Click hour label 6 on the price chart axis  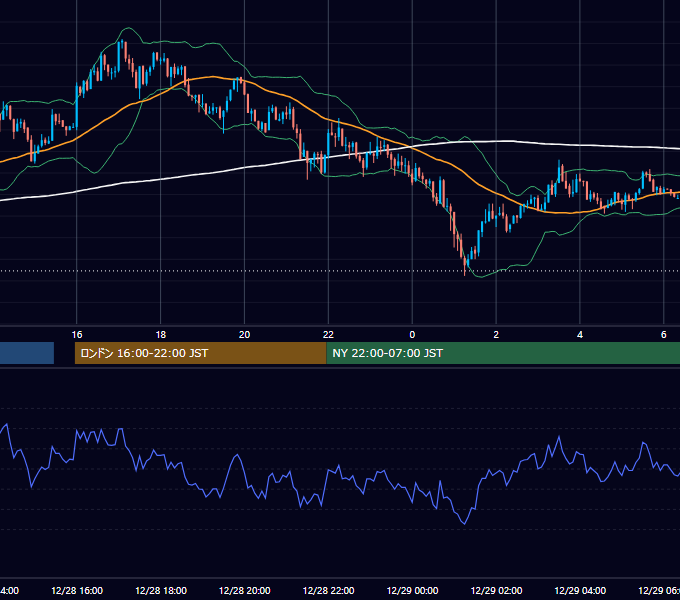pyautogui.click(x=664, y=335)
